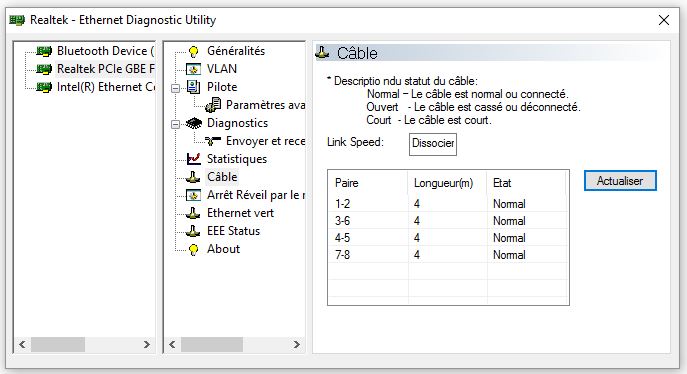Click adapter list horizontal scrollbar thumb
The image size is (687, 374).
(57, 345)
